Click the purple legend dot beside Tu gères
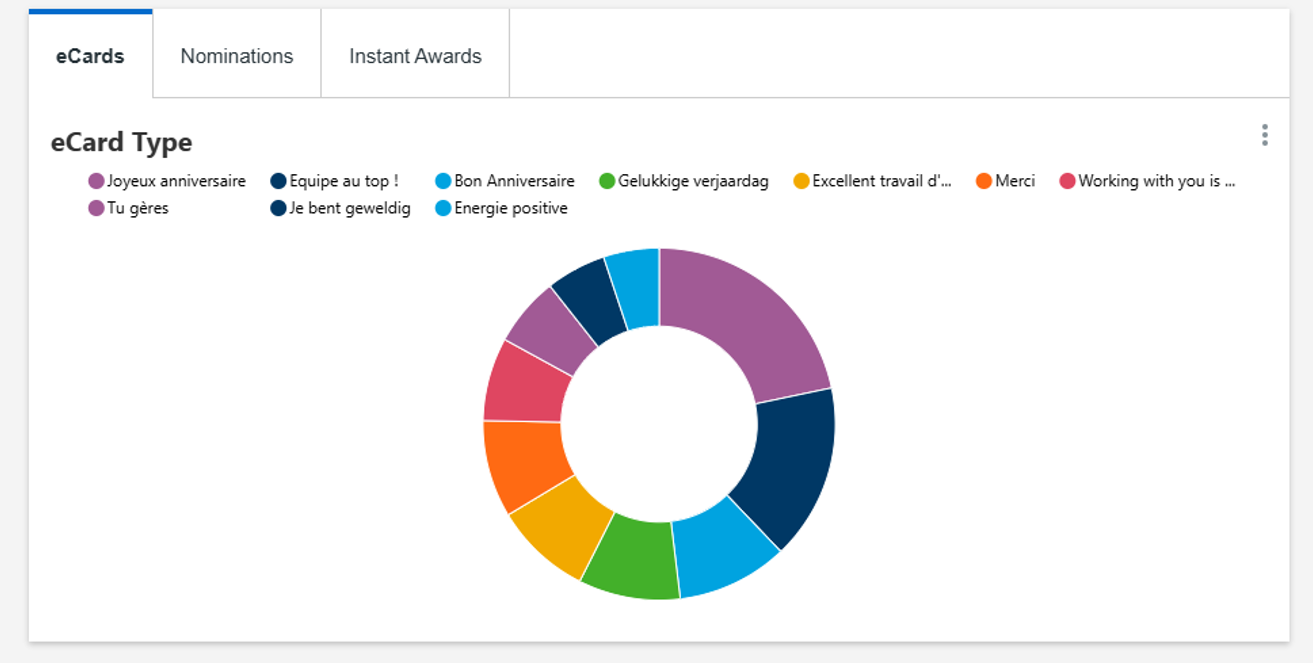1313x663 pixels. click(96, 208)
